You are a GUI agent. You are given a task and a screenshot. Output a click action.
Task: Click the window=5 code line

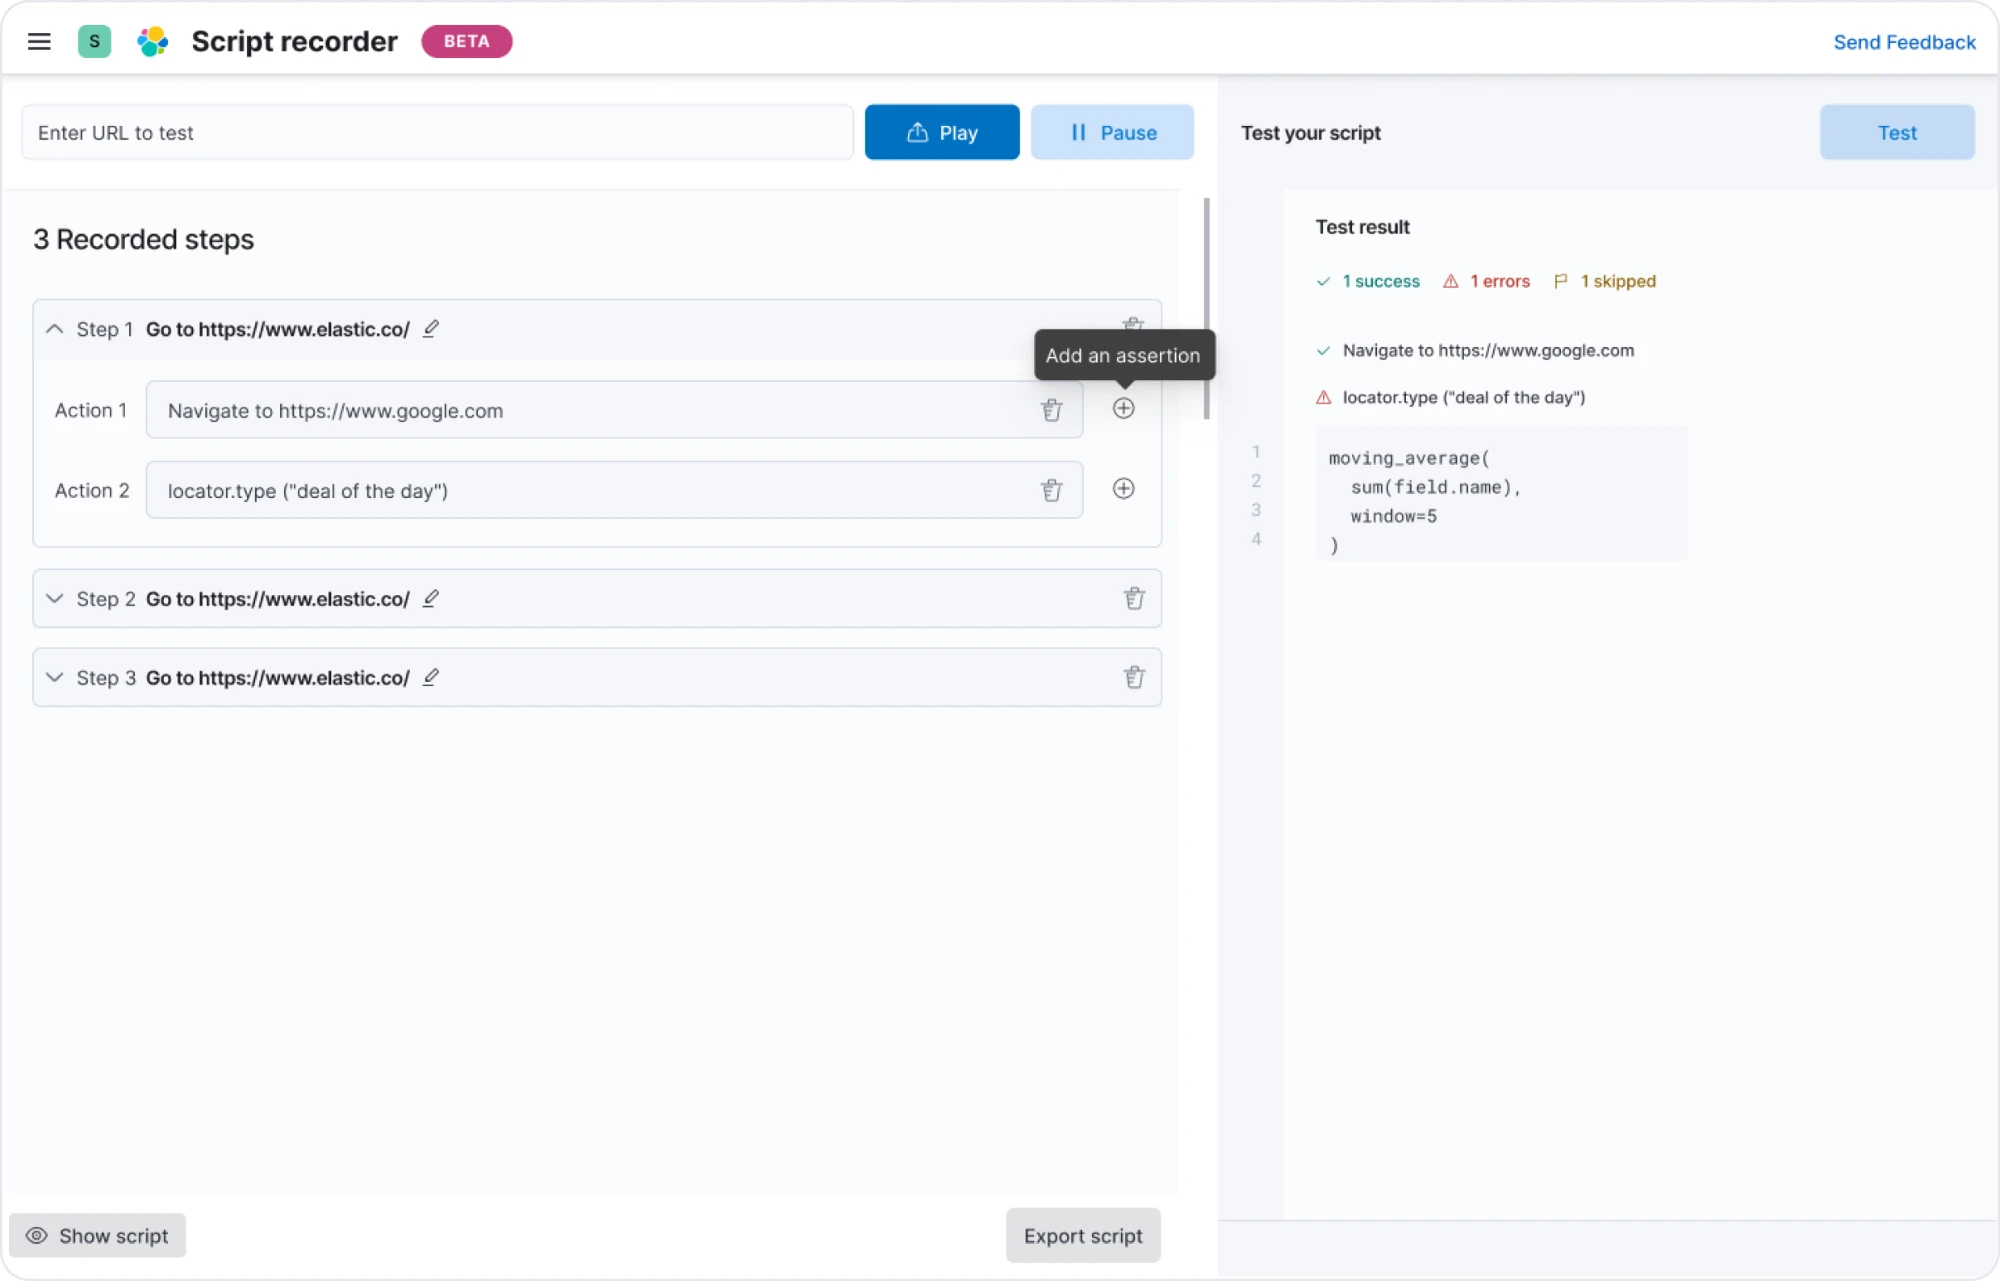pos(1393,516)
